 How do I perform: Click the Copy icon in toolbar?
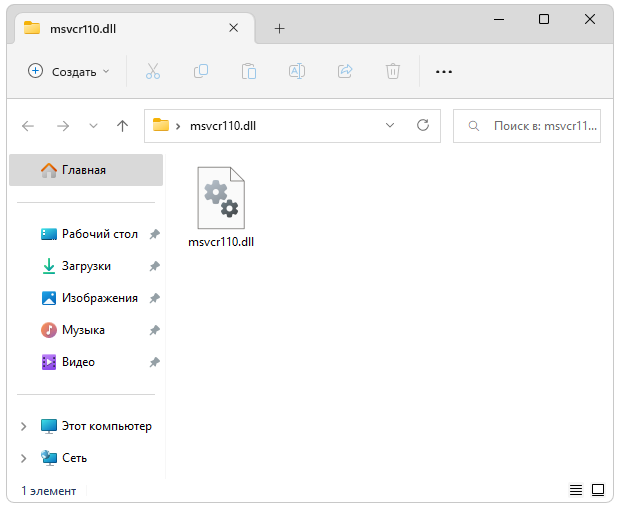click(x=201, y=71)
